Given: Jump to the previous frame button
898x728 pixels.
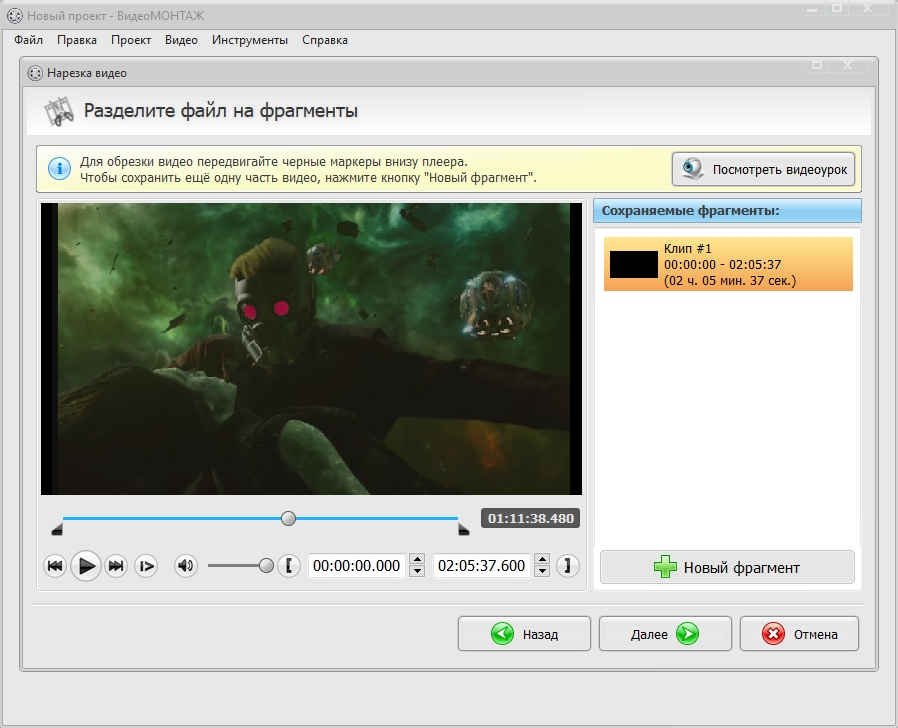Looking at the screenshot, I should tap(55, 566).
